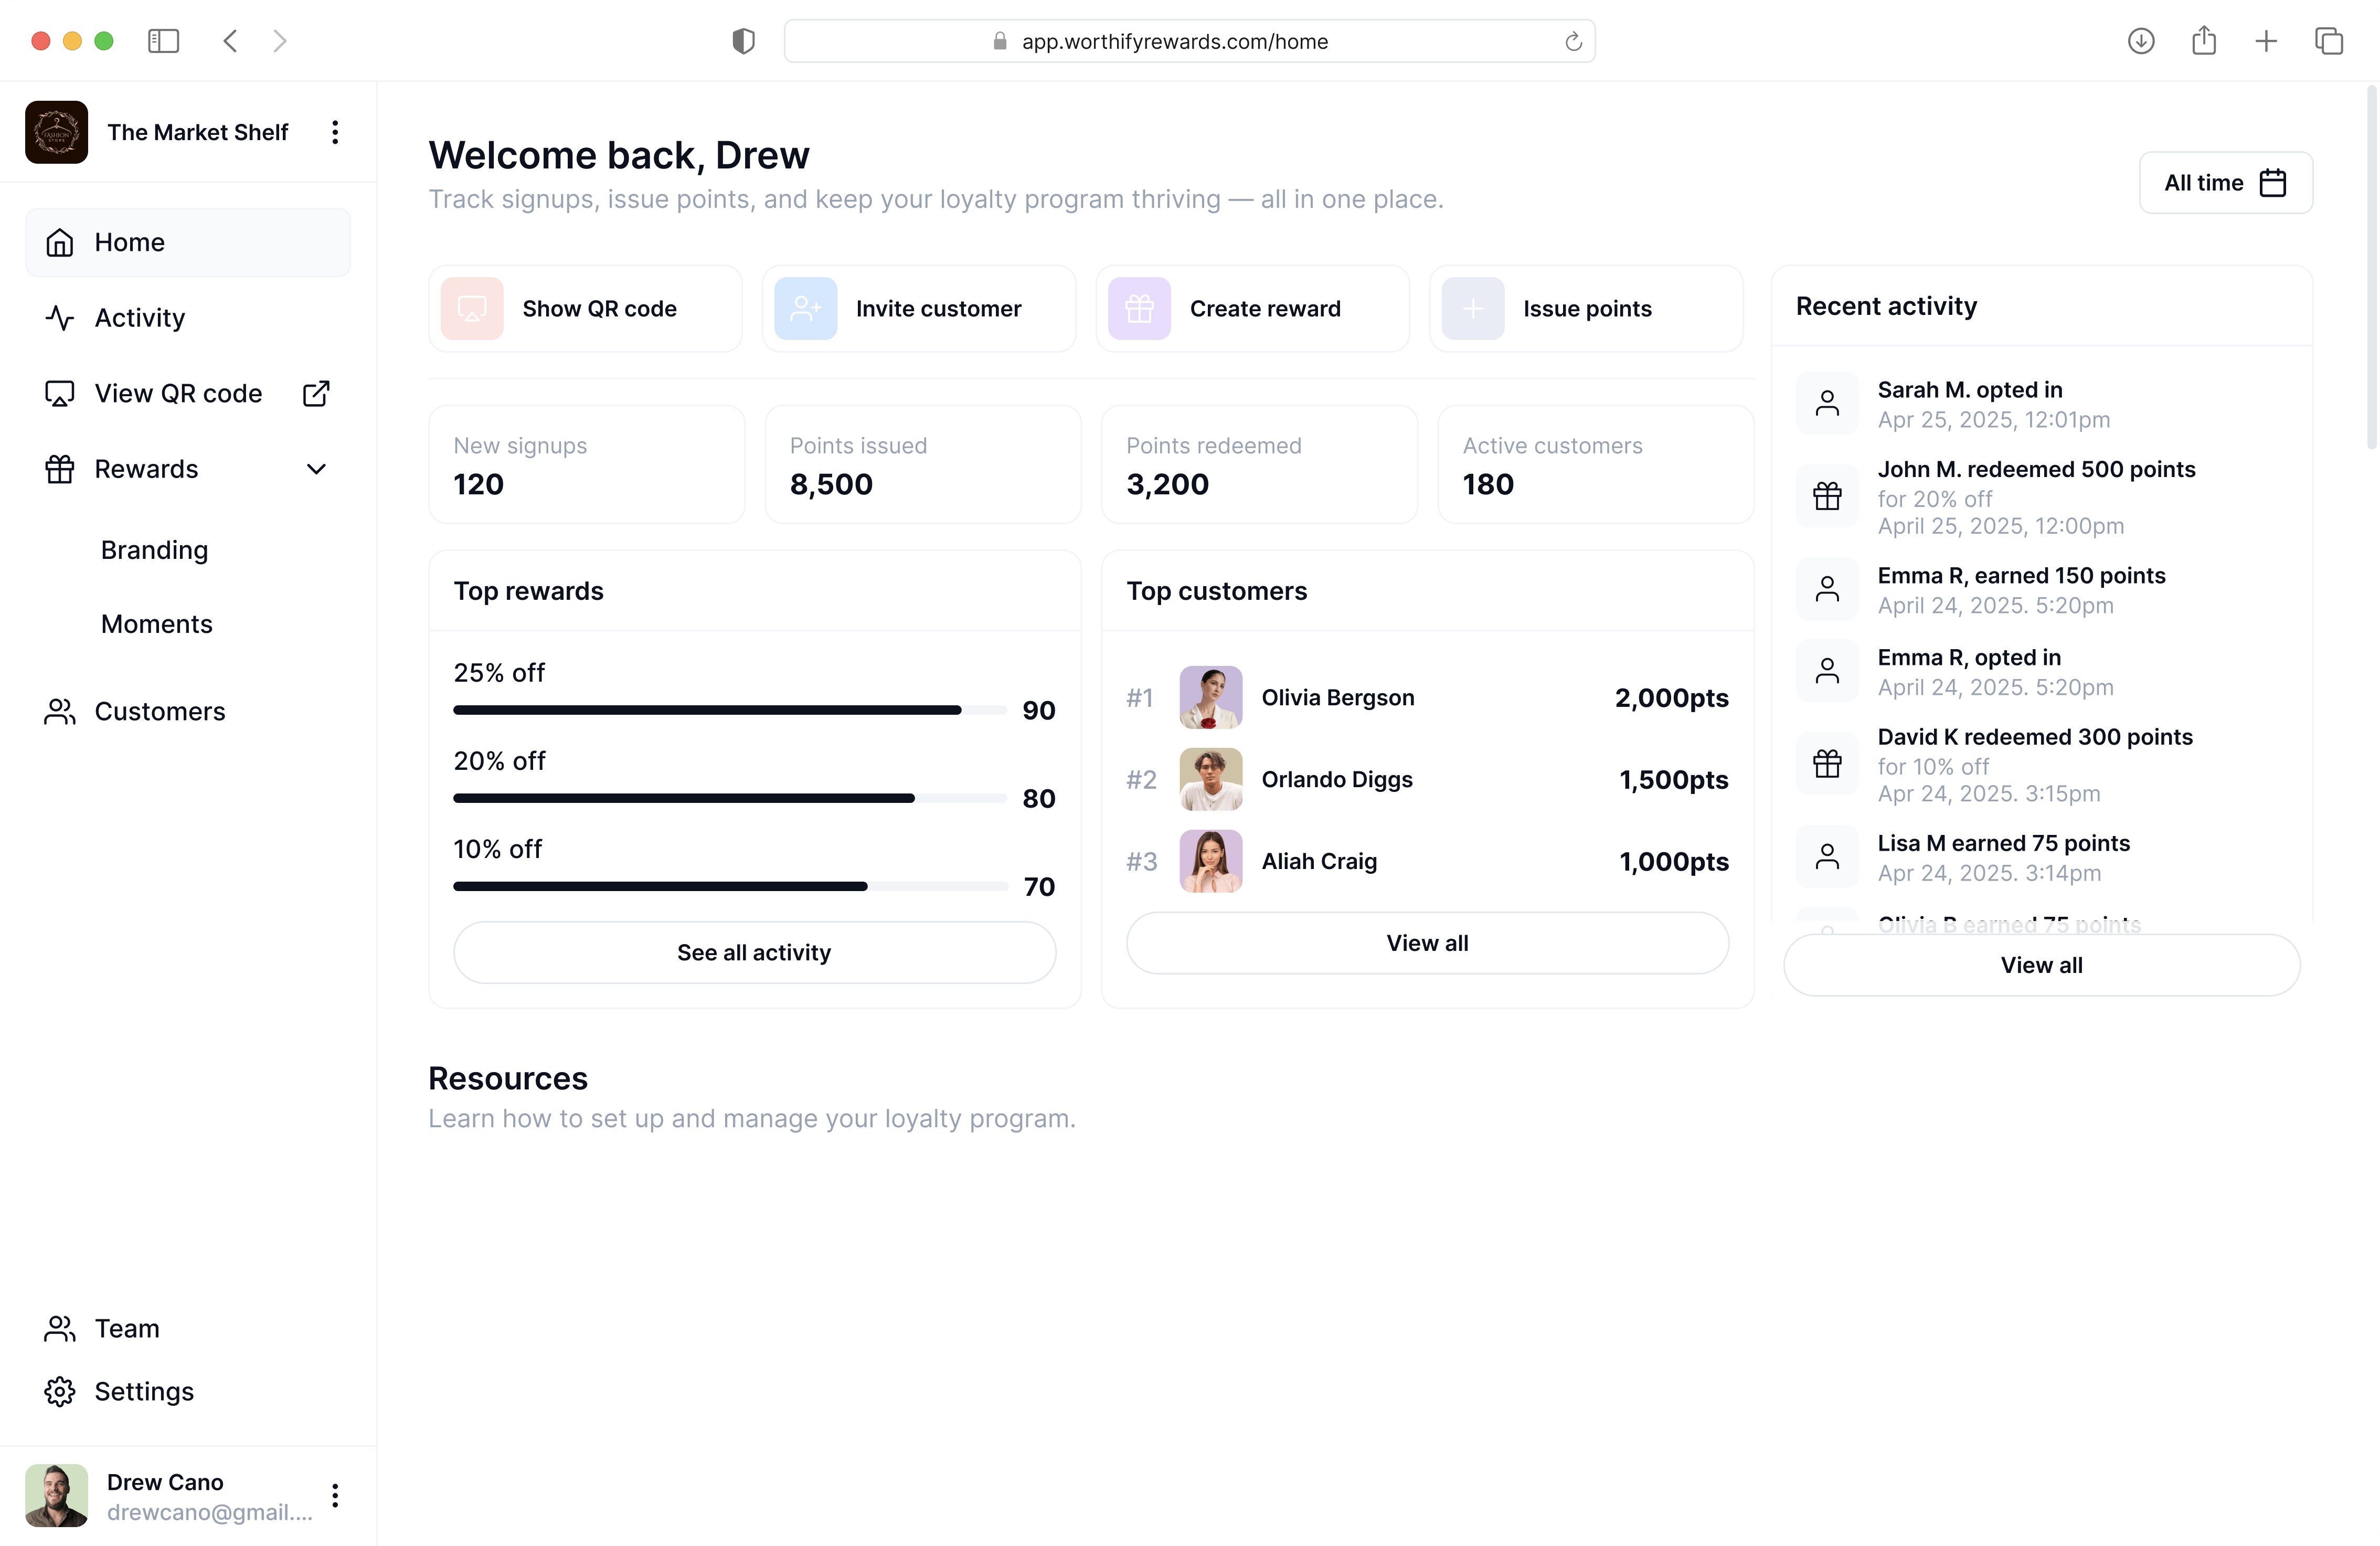This screenshot has height=1546, width=2380.
Task: Click the Points issued value 8,500
Action: tap(831, 485)
